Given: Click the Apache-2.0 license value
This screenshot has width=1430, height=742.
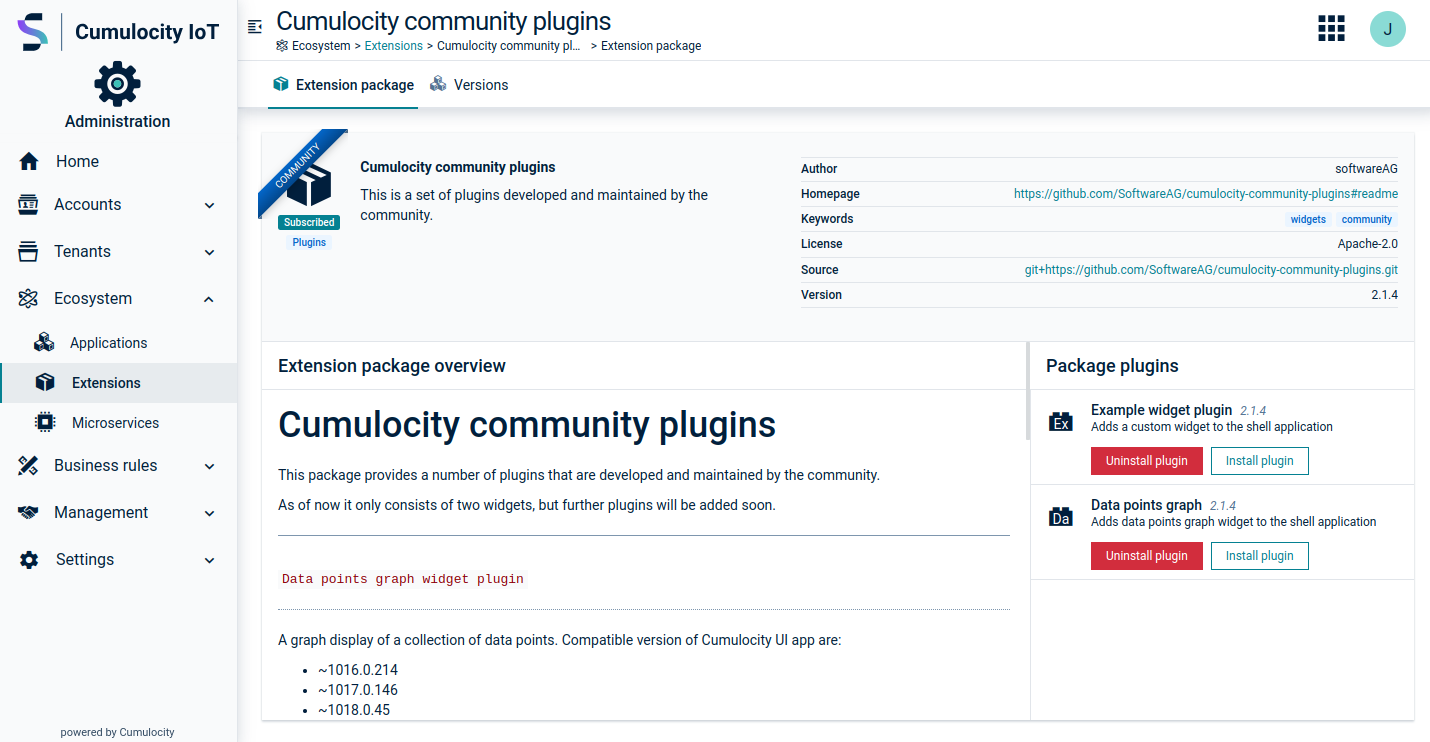Looking at the screenshot, I should (1368, 244).
